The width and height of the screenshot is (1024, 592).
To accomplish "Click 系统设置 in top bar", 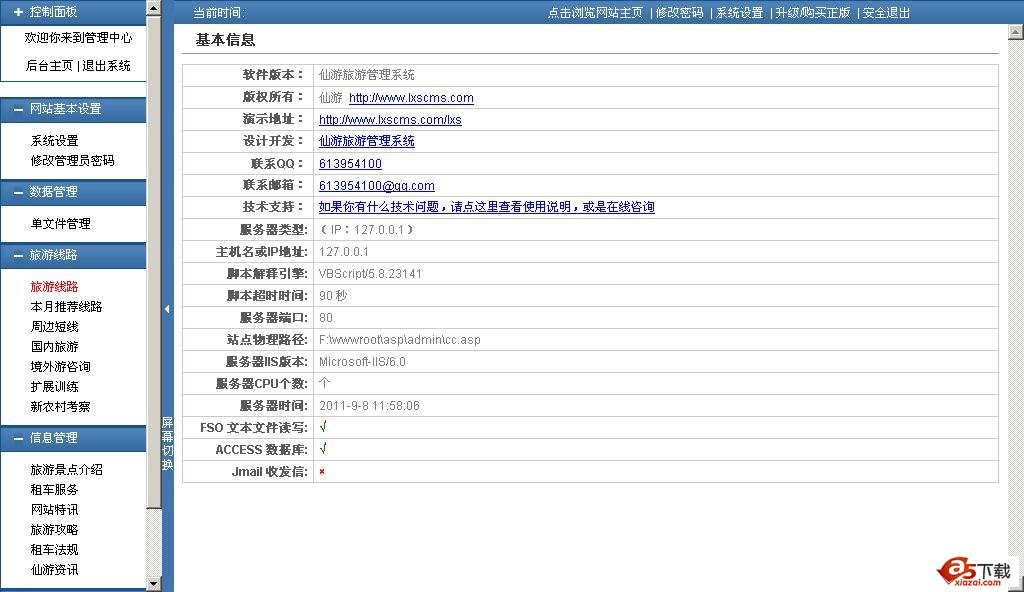I will [x=739, y=13].
